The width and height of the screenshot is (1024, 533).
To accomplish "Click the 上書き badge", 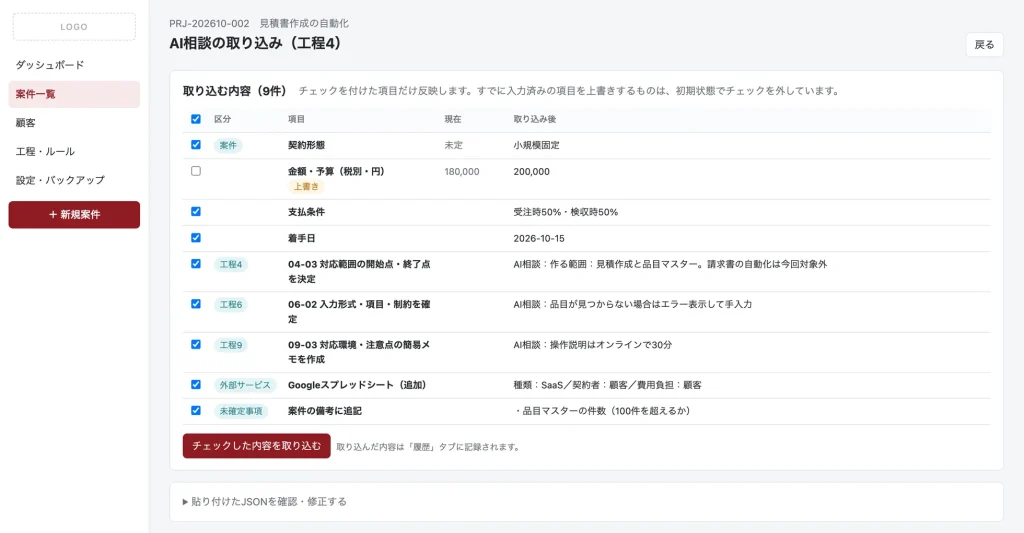I will pos(306,187).
